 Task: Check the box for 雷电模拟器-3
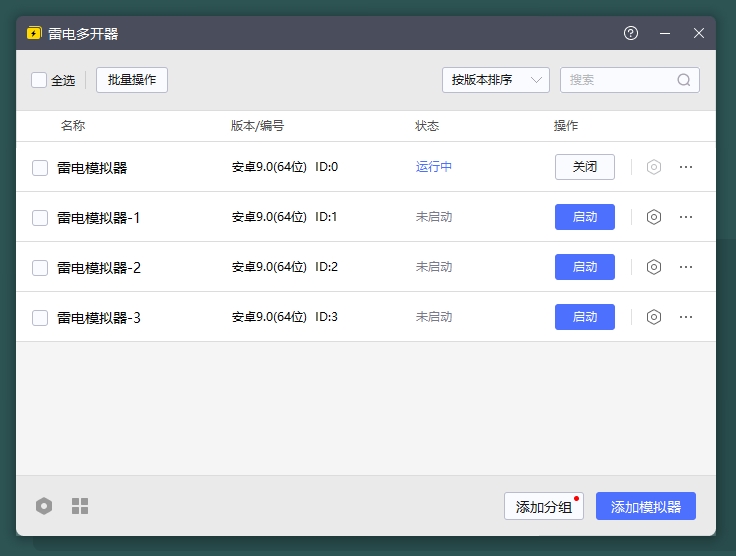40,318
